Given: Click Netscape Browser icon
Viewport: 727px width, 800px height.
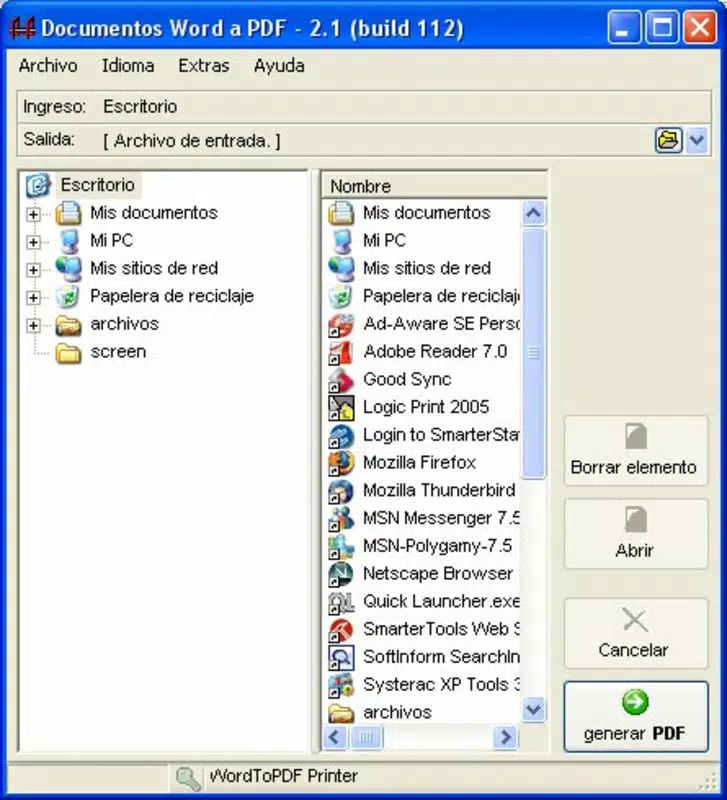Looking at the screenshot, I should pos(341,574).
